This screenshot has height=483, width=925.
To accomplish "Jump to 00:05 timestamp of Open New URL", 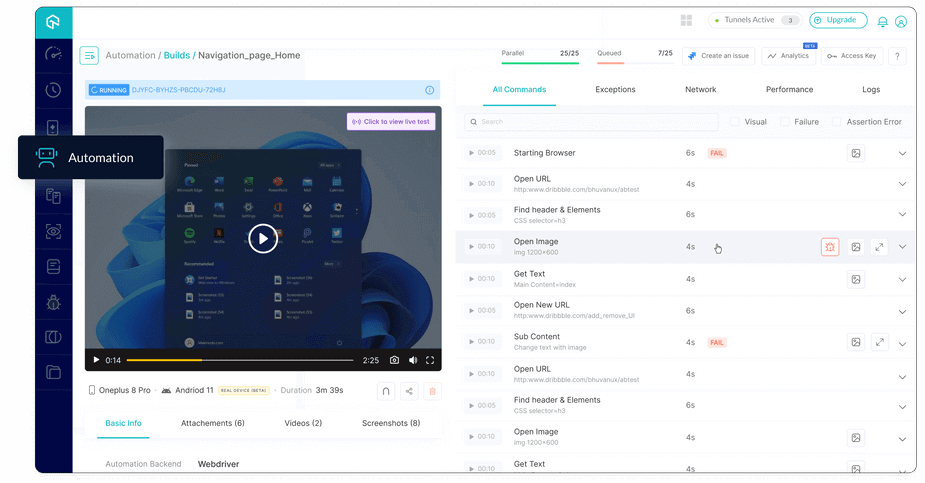I will coord(482,311).
